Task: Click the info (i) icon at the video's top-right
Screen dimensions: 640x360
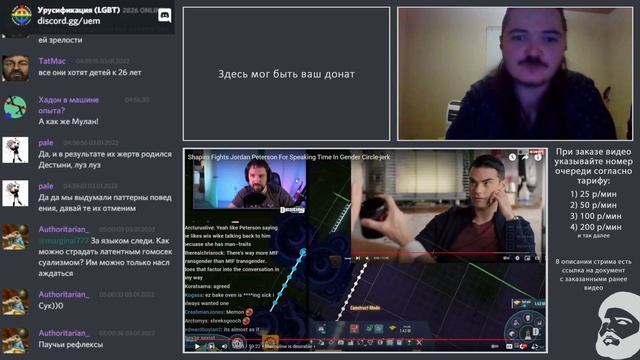Action: coord(538,157)
